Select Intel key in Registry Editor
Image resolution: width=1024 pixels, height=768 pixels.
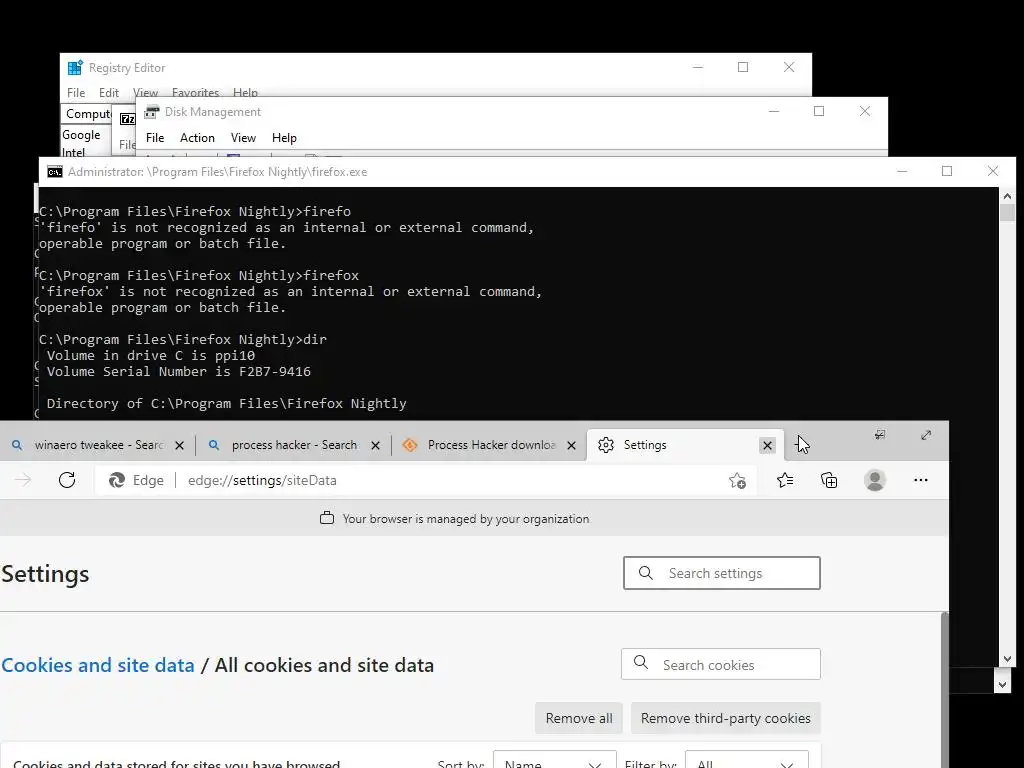pos(73,152)
